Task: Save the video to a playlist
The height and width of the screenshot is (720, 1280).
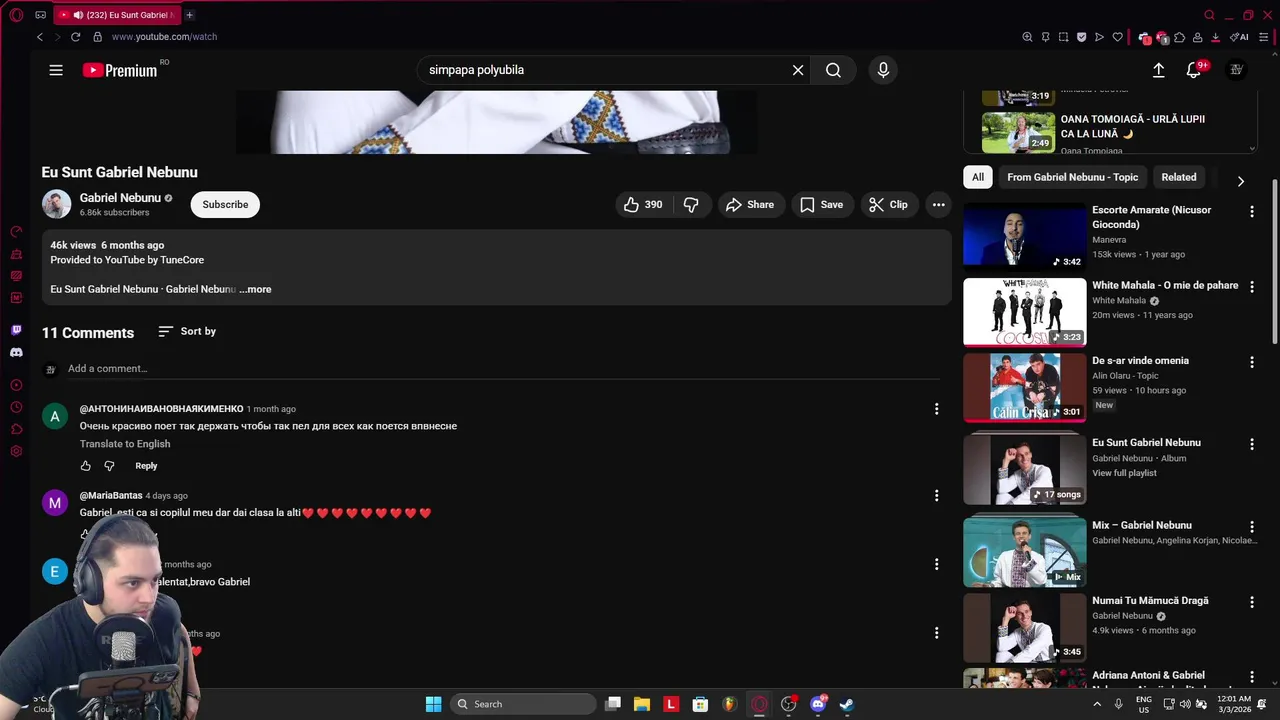Action: click(821, 204)
